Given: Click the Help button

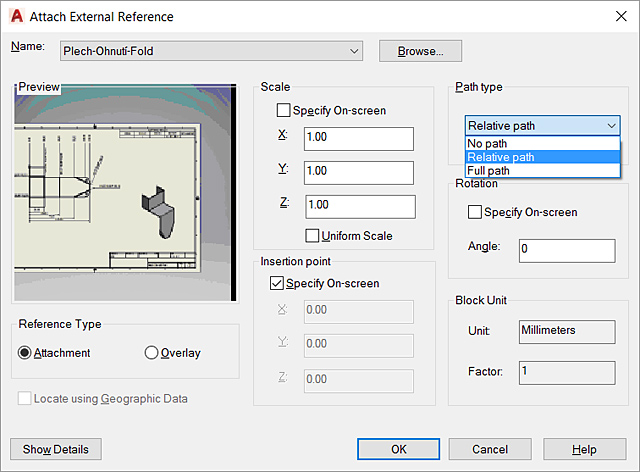Looking at the screenshot, I should (x=584, y=449).
